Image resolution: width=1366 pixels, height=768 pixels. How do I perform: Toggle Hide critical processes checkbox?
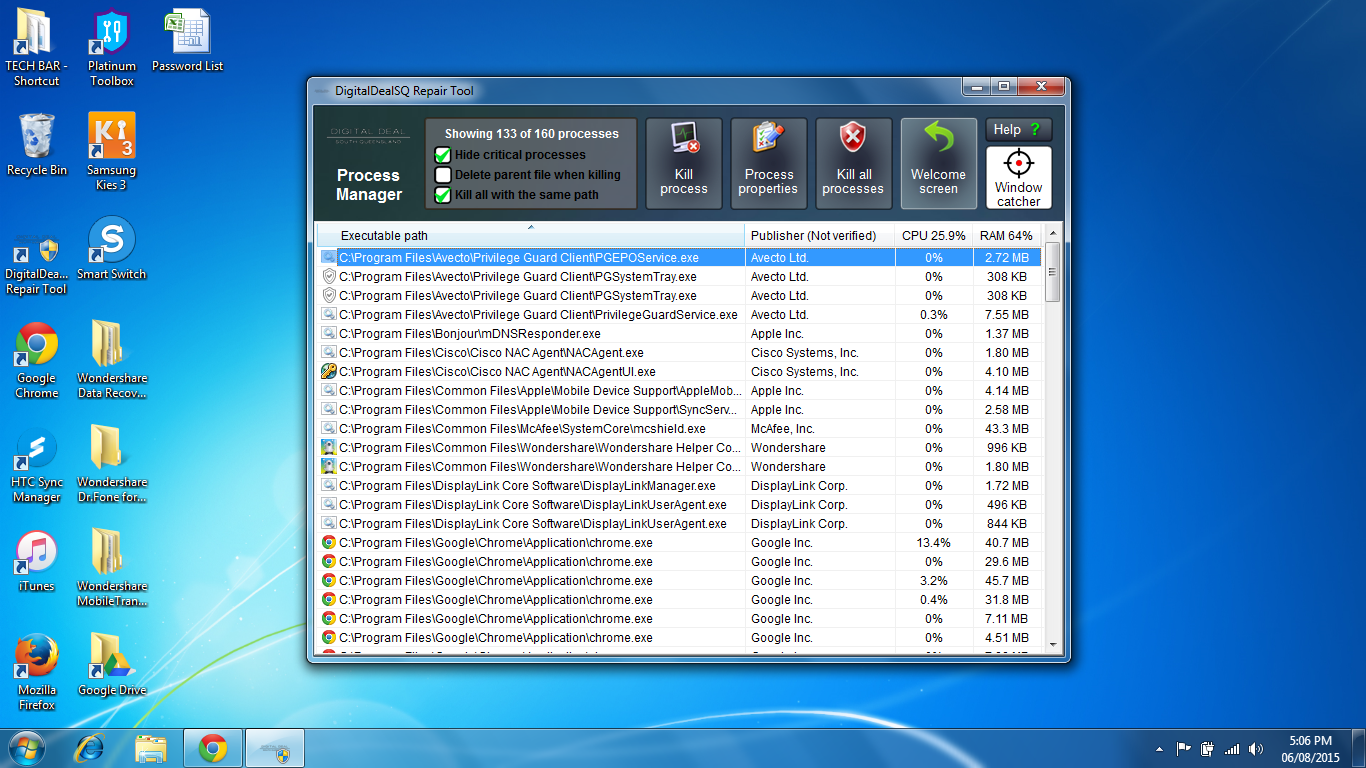click(x=443, y=155)
